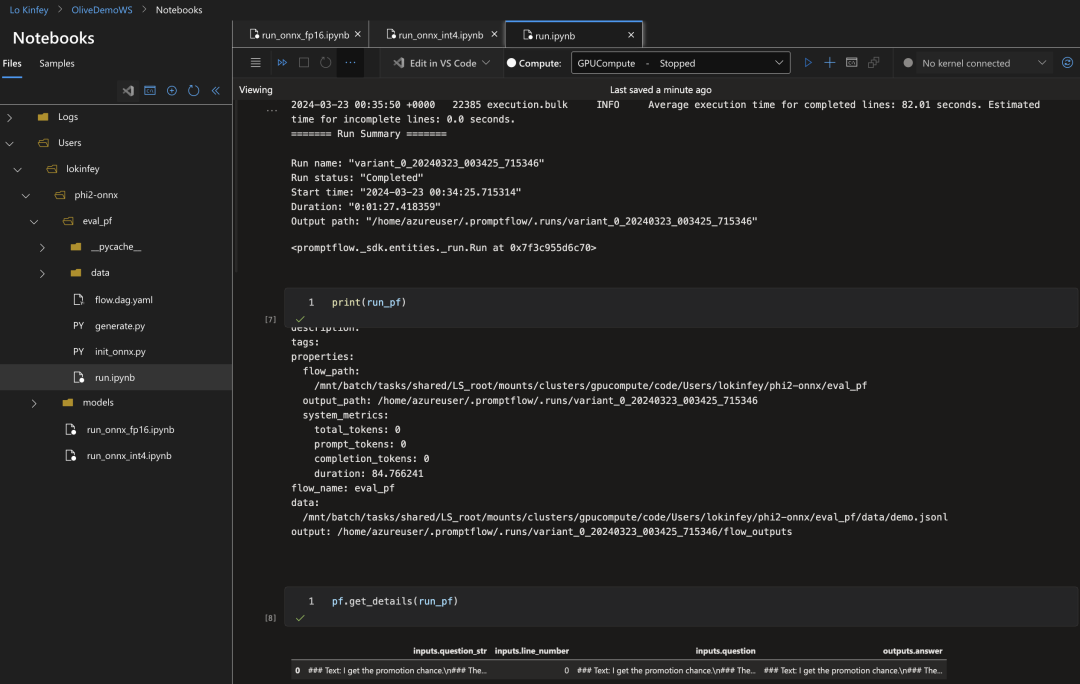Screen dimensions: 1080x684
Task: Switch to the Samples tab
Action: tap(56, 63)
